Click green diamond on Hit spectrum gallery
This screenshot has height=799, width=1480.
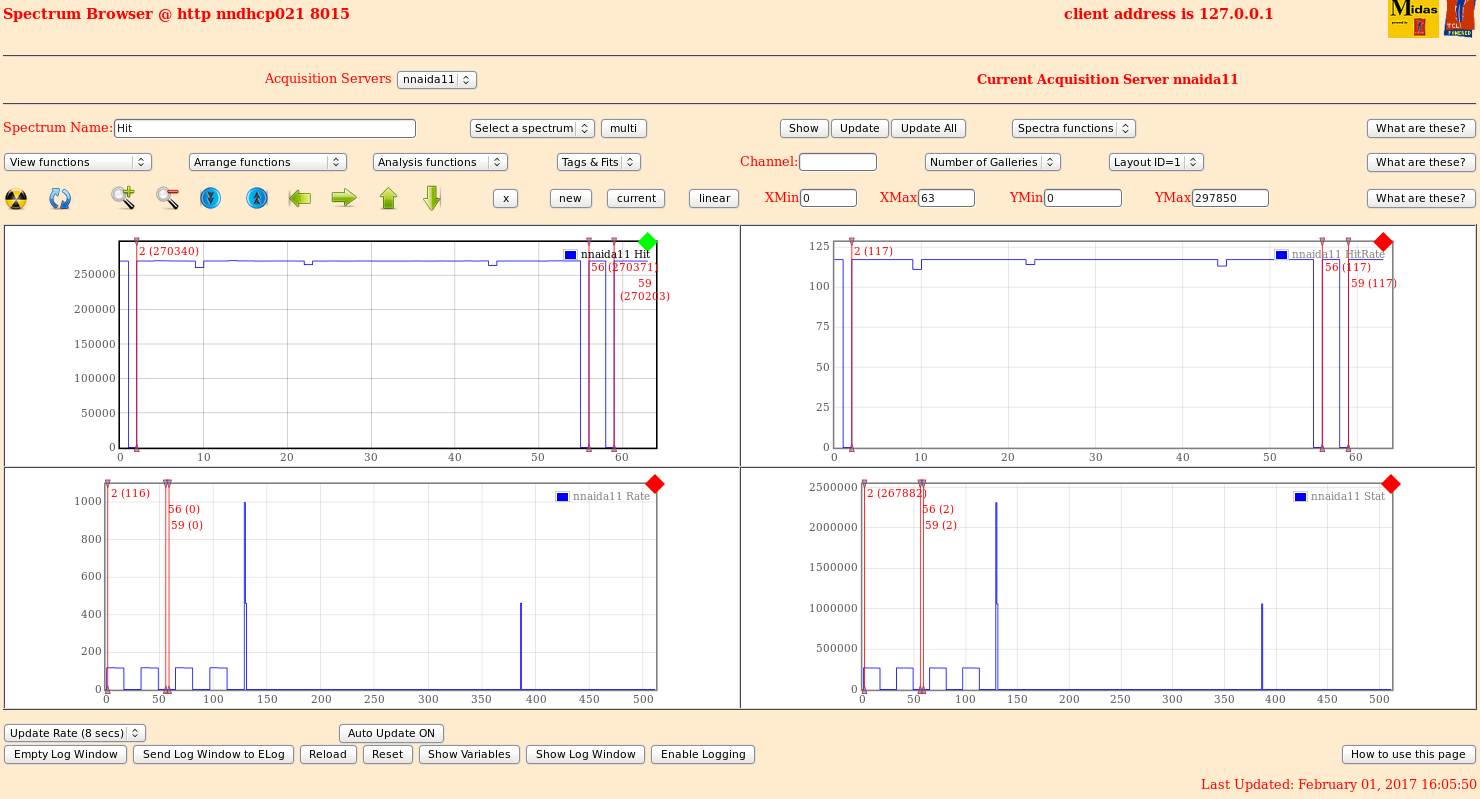click(x=647, y=241)
